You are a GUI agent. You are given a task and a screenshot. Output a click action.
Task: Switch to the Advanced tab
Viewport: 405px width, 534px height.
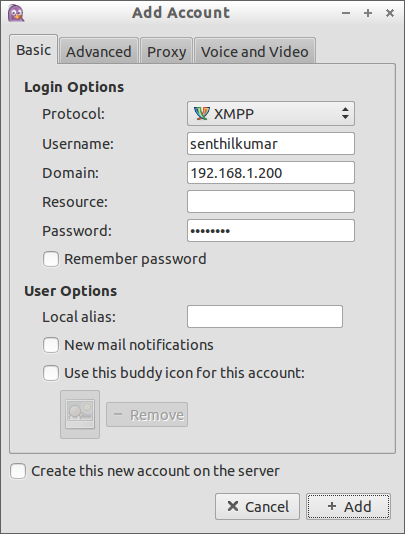[99, 51]
